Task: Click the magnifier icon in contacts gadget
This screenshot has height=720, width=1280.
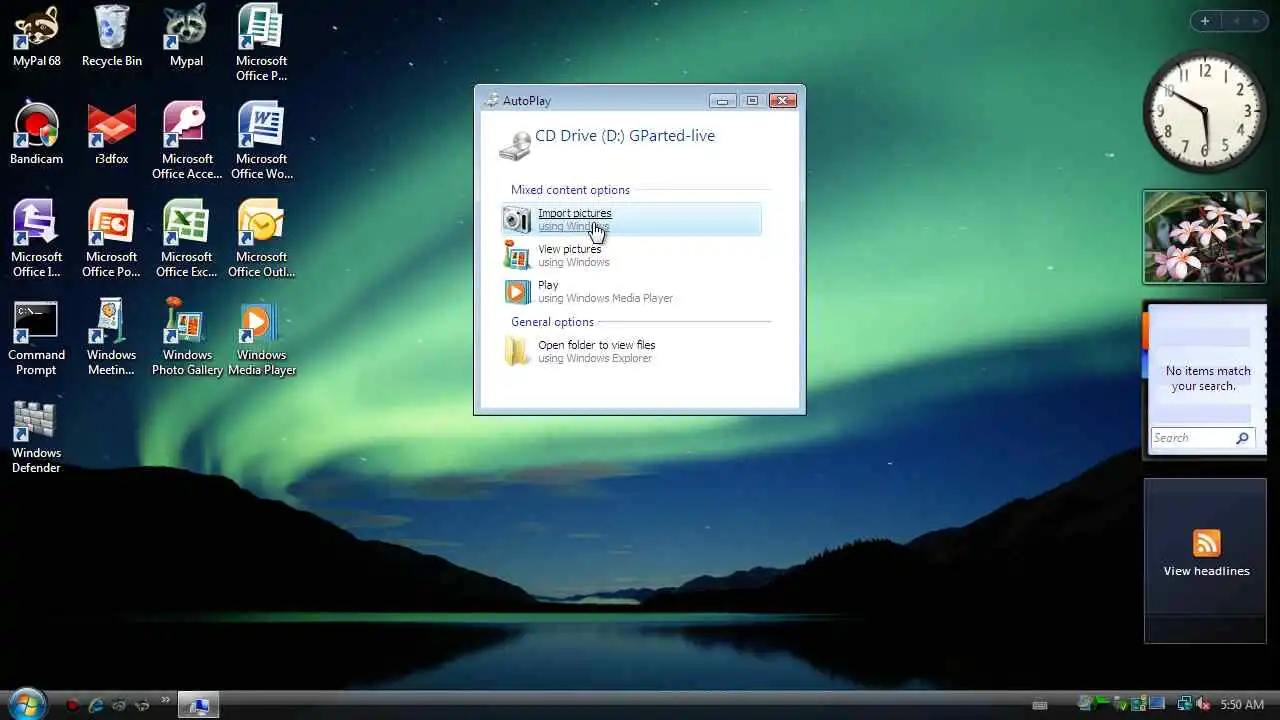Action: pyautogui.click(x=1242, y=438)
